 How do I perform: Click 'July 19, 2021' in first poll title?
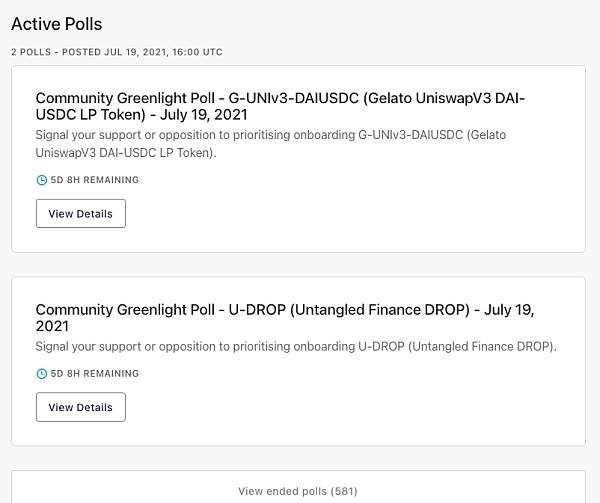(x=204, y=115)
